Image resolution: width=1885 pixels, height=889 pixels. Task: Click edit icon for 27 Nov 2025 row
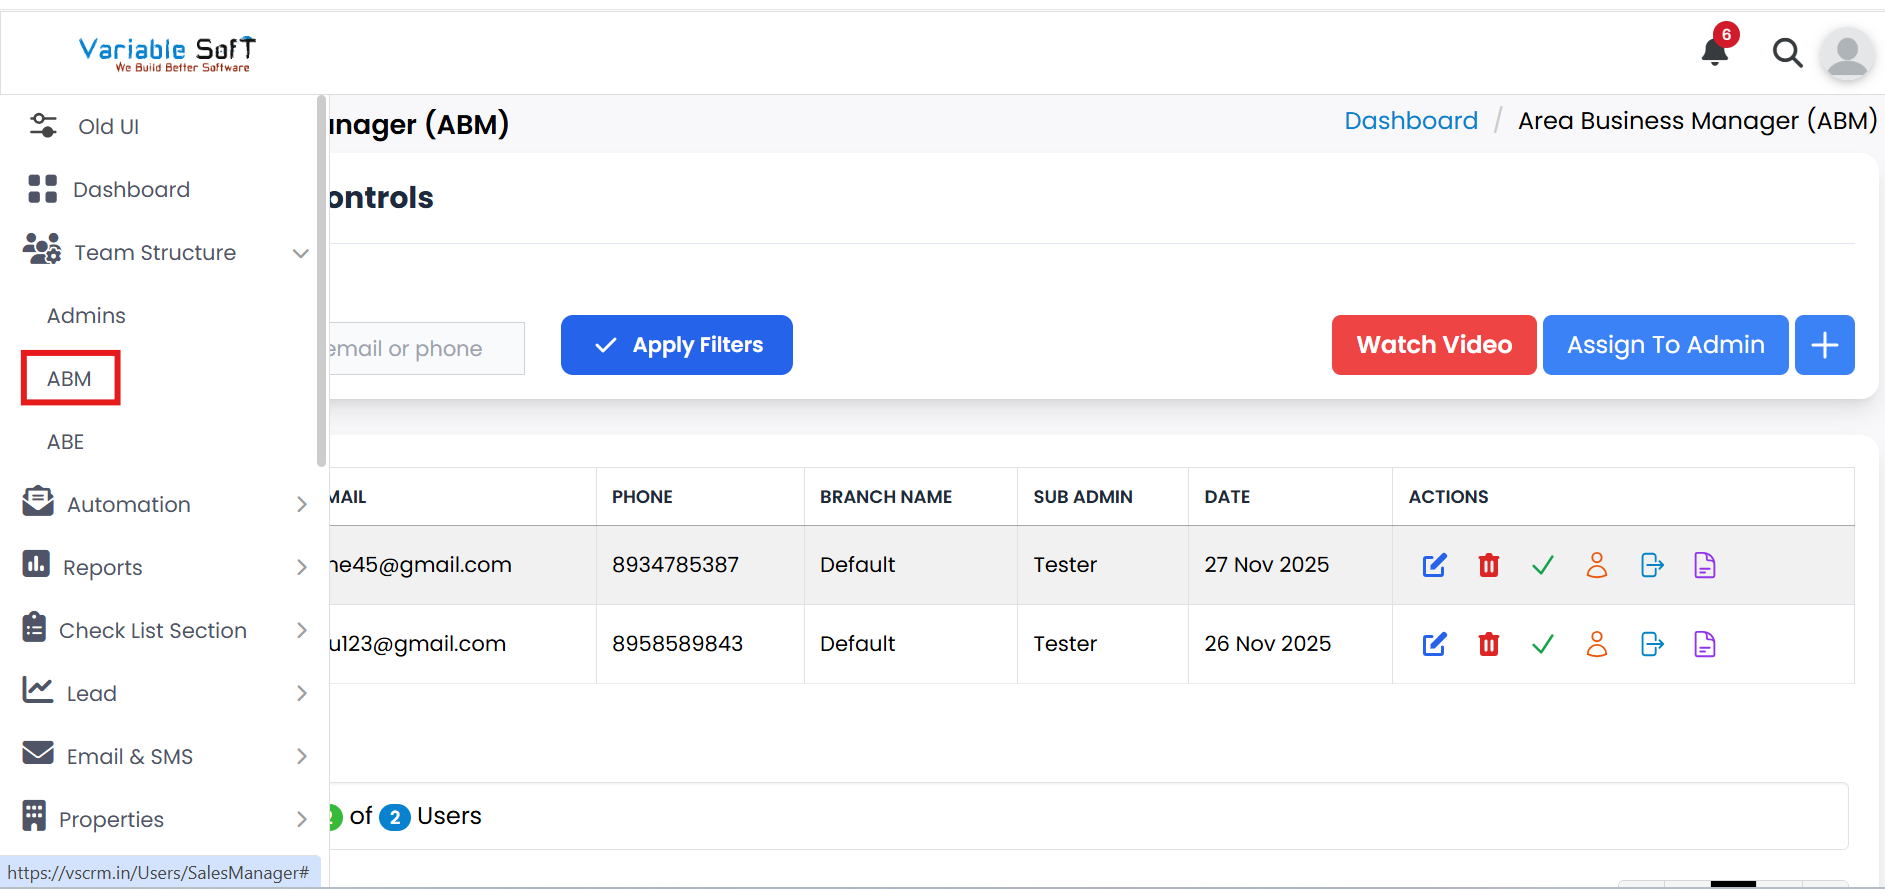[1434, 565]
